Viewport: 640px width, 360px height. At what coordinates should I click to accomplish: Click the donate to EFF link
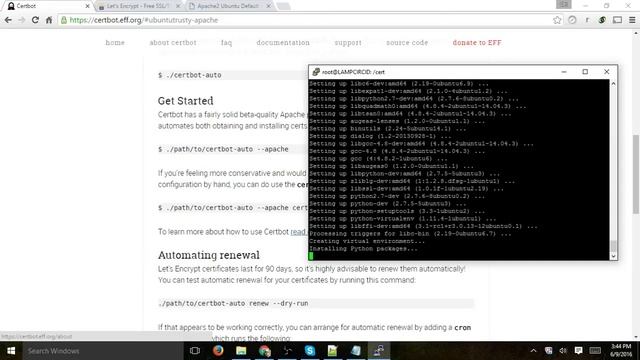(x=477, y=42)
